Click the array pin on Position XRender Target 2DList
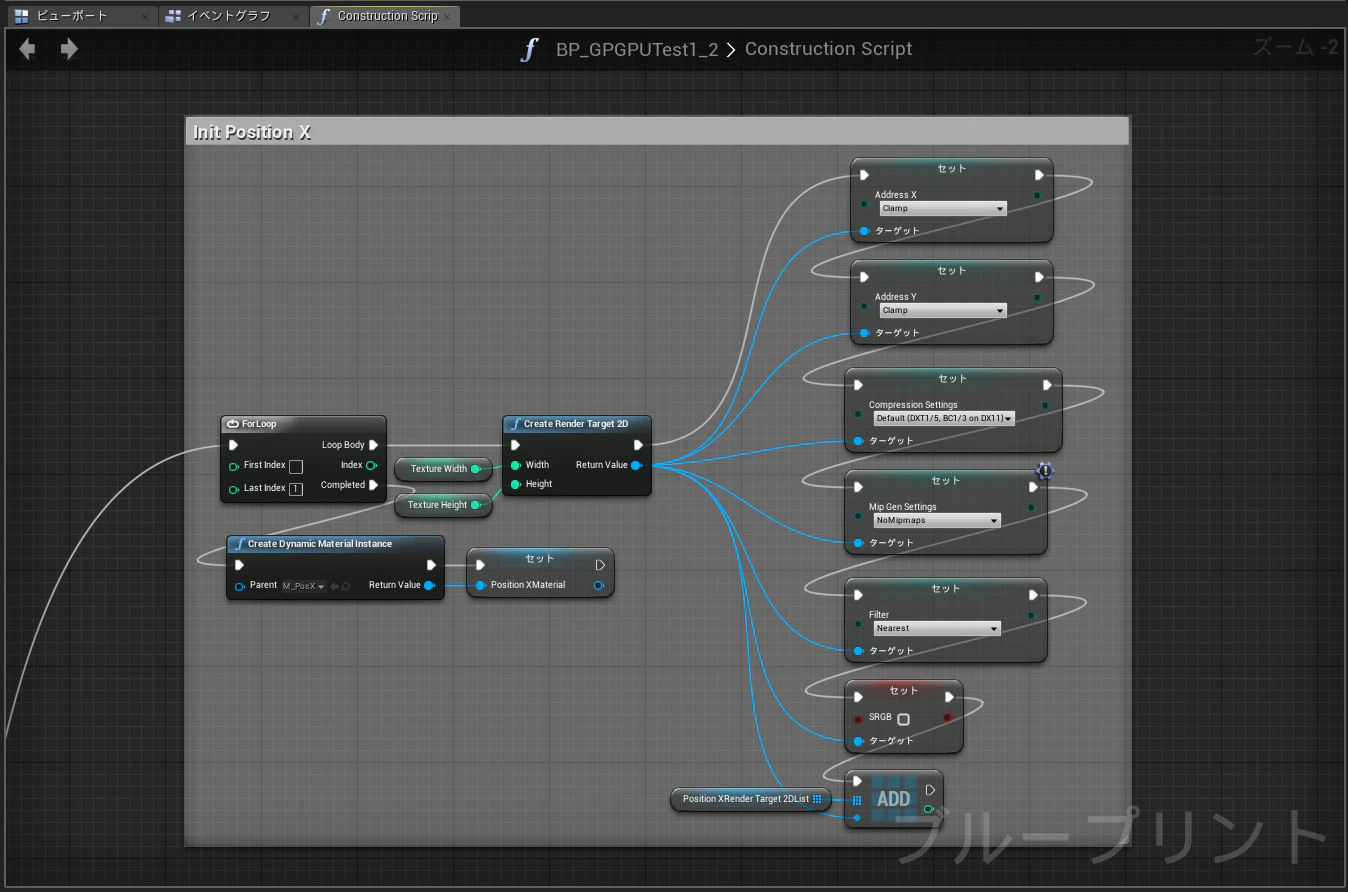The image size is (1348, 892). click(817, 799)
